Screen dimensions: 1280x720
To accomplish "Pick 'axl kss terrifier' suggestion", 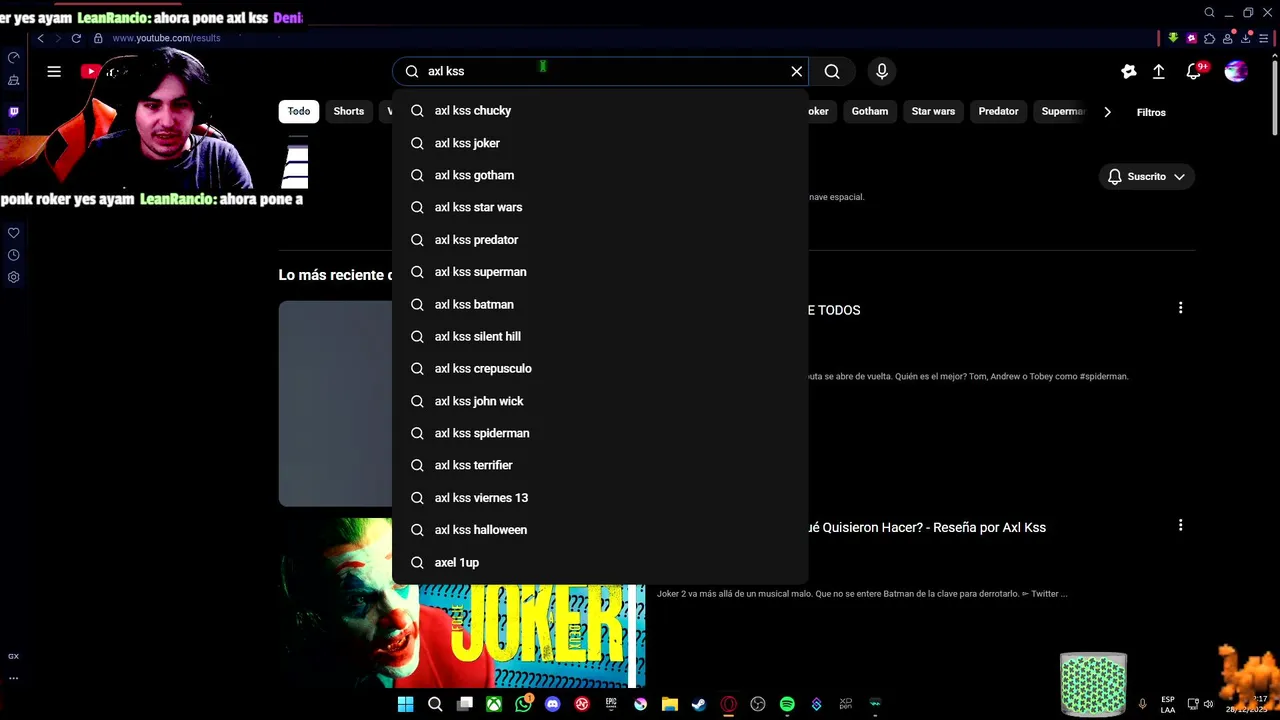I will 600,465.
